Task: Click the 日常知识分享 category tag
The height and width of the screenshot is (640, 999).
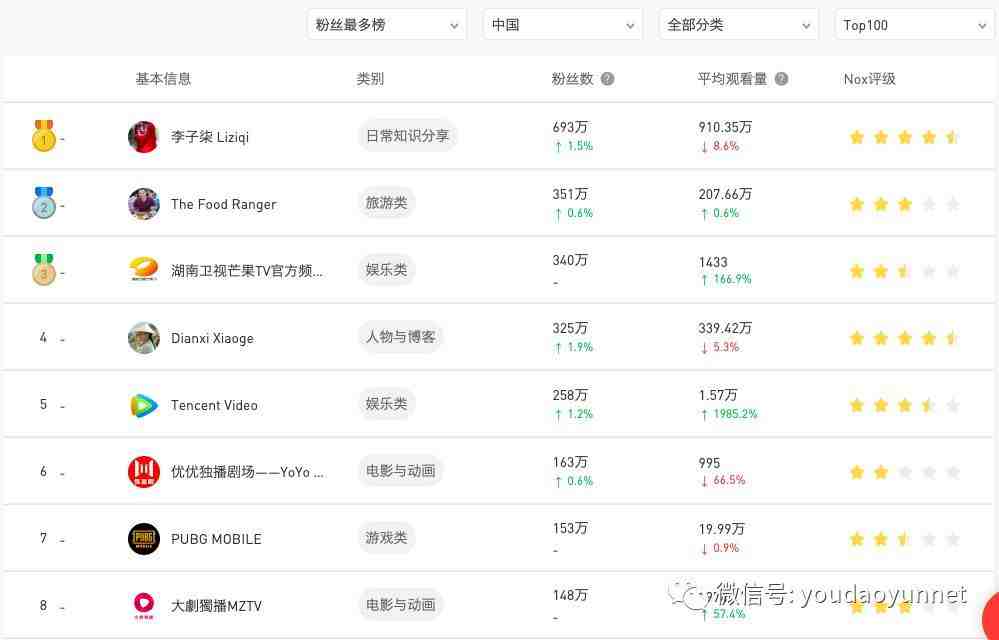Action: [408, 136]
